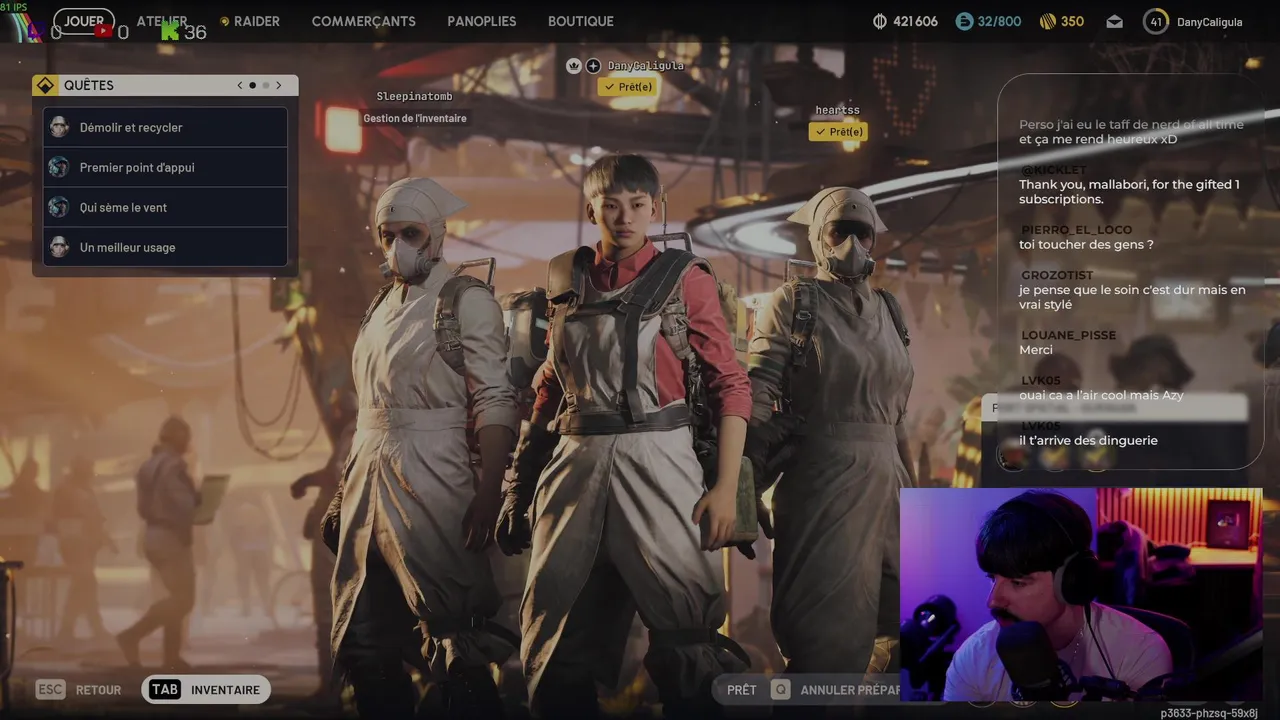This screenshot has width=1280, height=720.
Task: Open INVENTAIRE with the TAB button
Action: [206, 690]
